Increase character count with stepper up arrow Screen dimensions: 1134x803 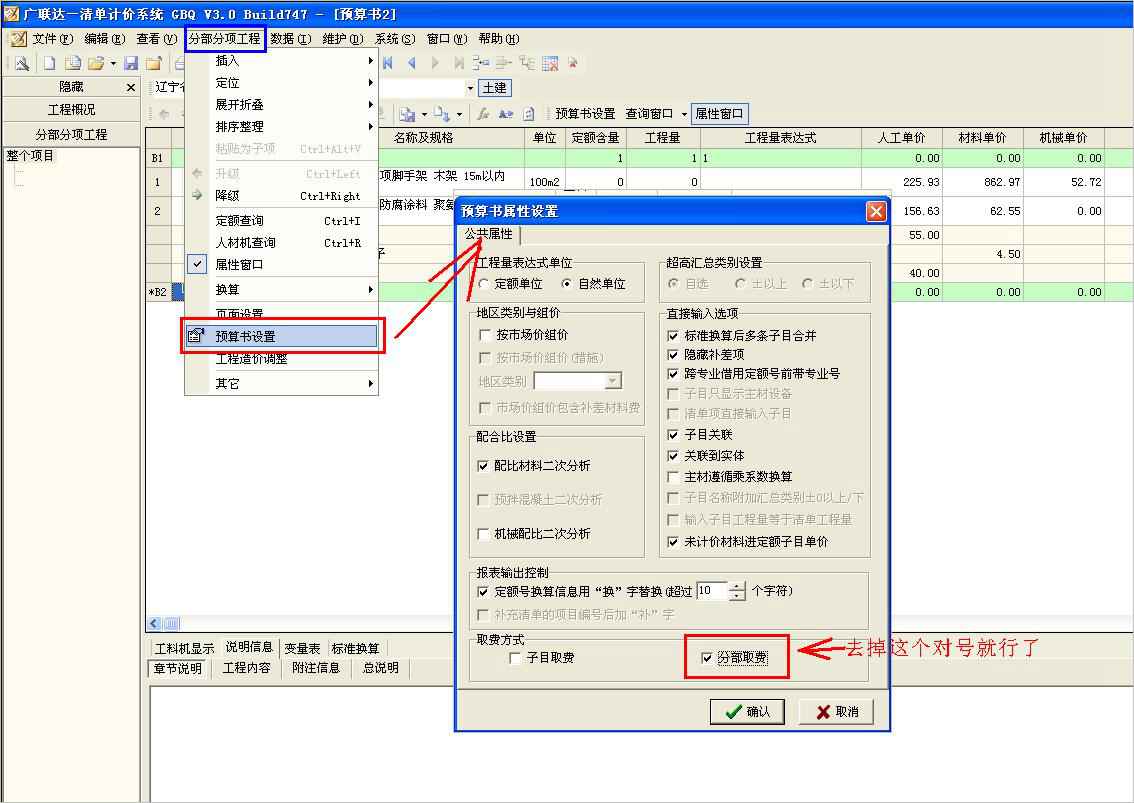tap(736, 587)
